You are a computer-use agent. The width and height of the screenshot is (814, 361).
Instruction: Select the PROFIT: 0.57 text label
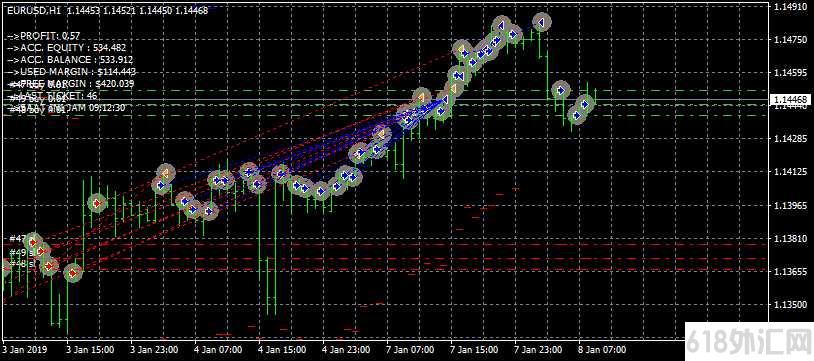click(51, 35)
